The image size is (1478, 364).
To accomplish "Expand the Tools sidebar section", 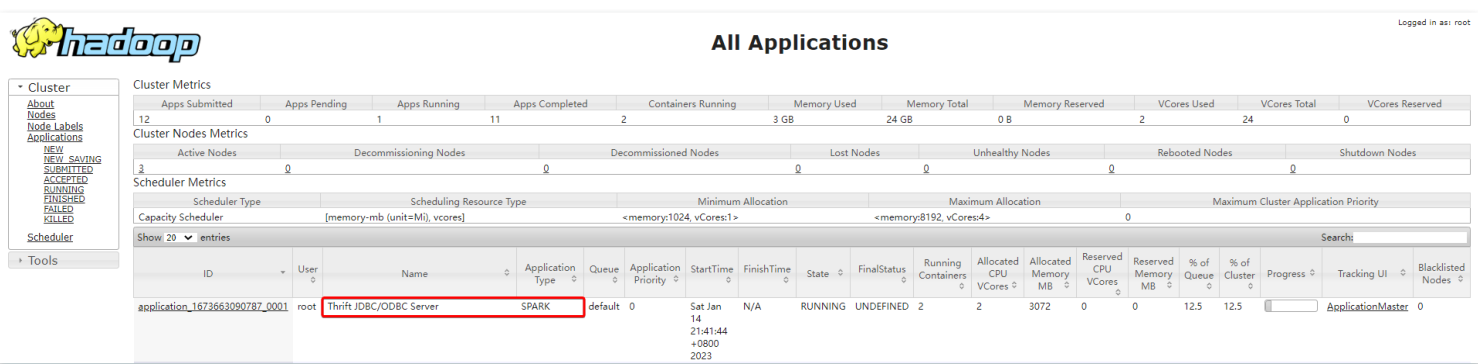I will click(x=63, y=261).
